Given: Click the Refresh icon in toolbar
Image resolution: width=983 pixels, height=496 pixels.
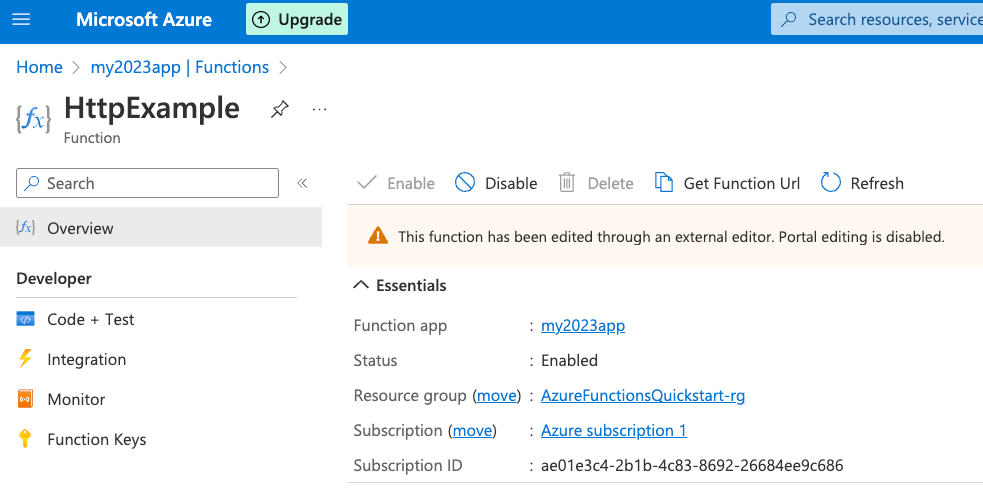Looking at the screenshot, I should pyautogui.click(x=831, y=182).
